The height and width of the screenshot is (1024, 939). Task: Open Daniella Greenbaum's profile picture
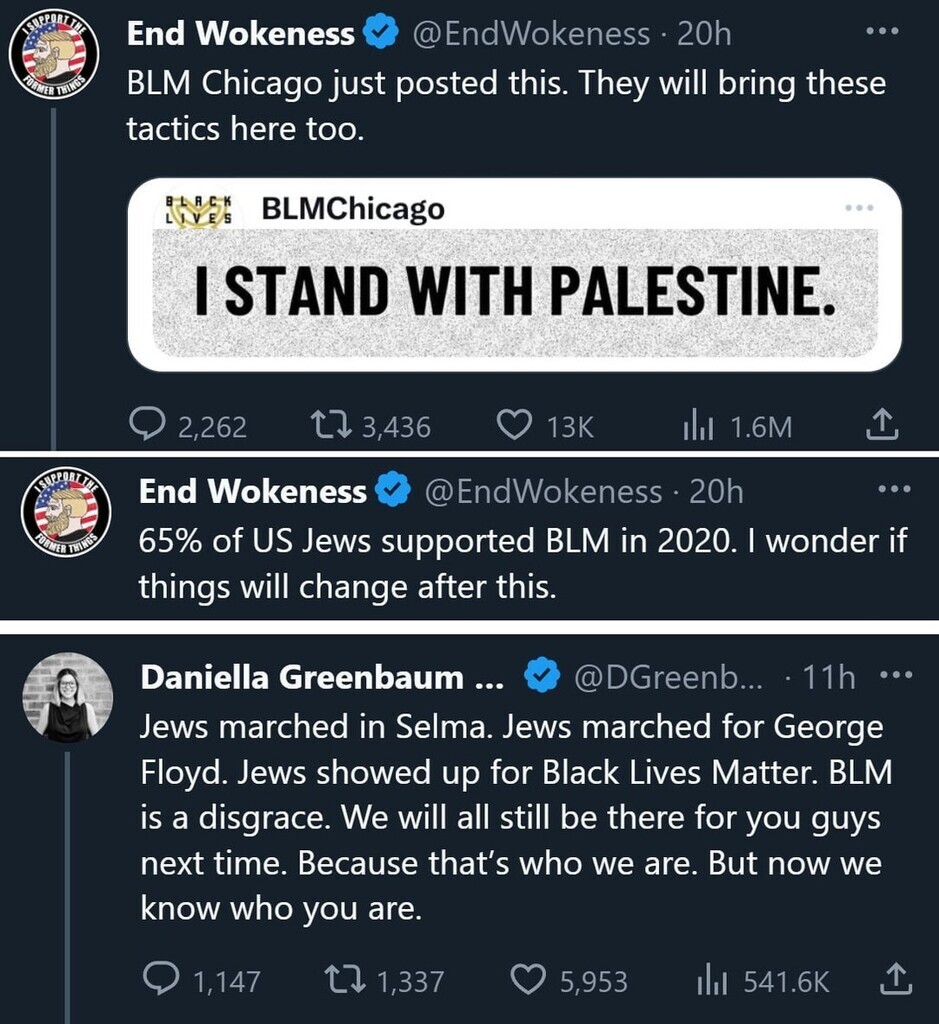click(67, 698)
